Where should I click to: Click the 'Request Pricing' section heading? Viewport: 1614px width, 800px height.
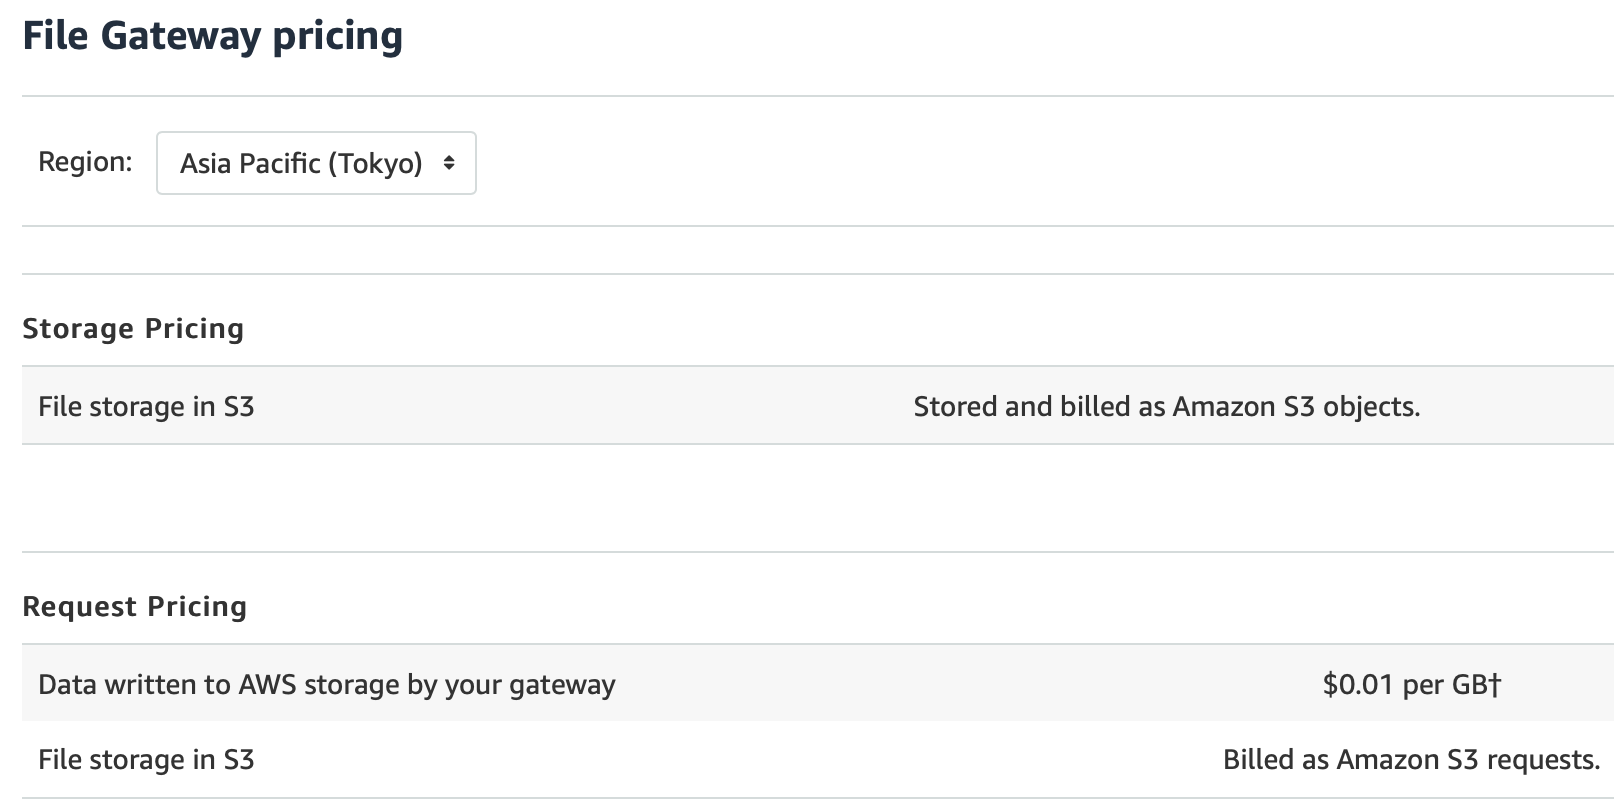(134, 607)
